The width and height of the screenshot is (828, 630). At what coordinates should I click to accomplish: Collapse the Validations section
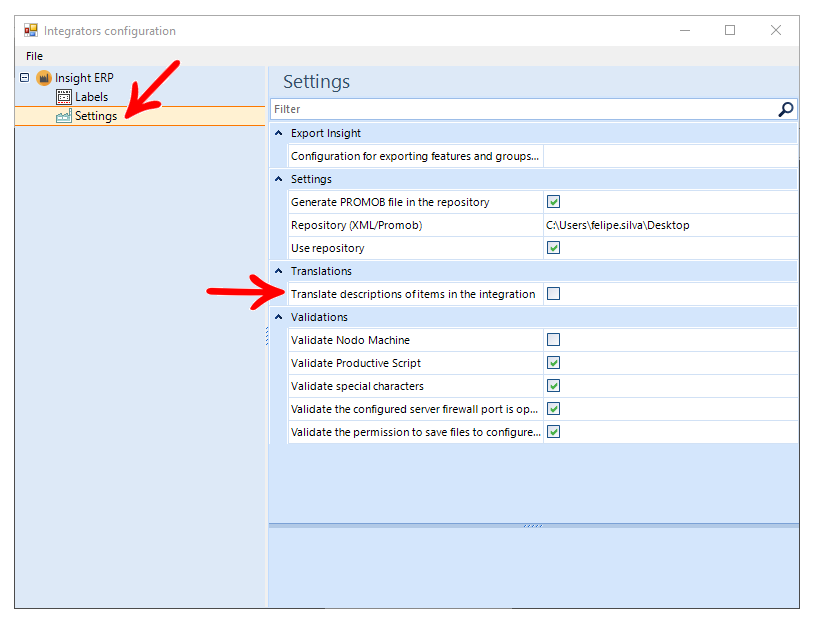[x=278, y=317]
